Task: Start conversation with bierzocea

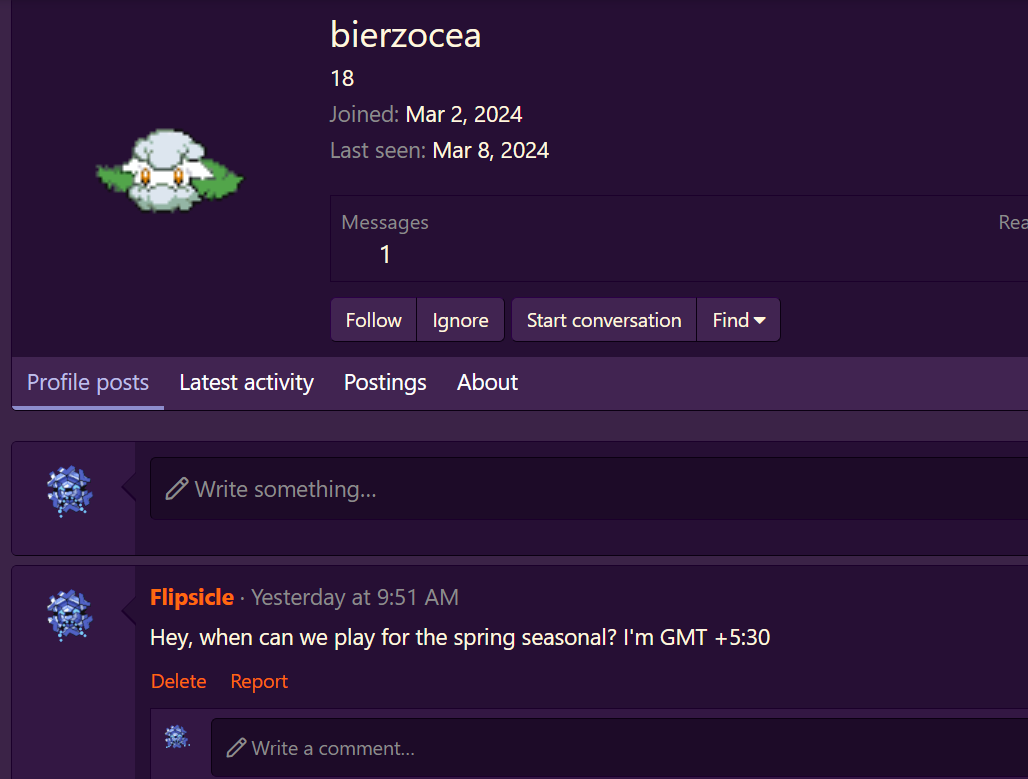Action: pos(604,320)
